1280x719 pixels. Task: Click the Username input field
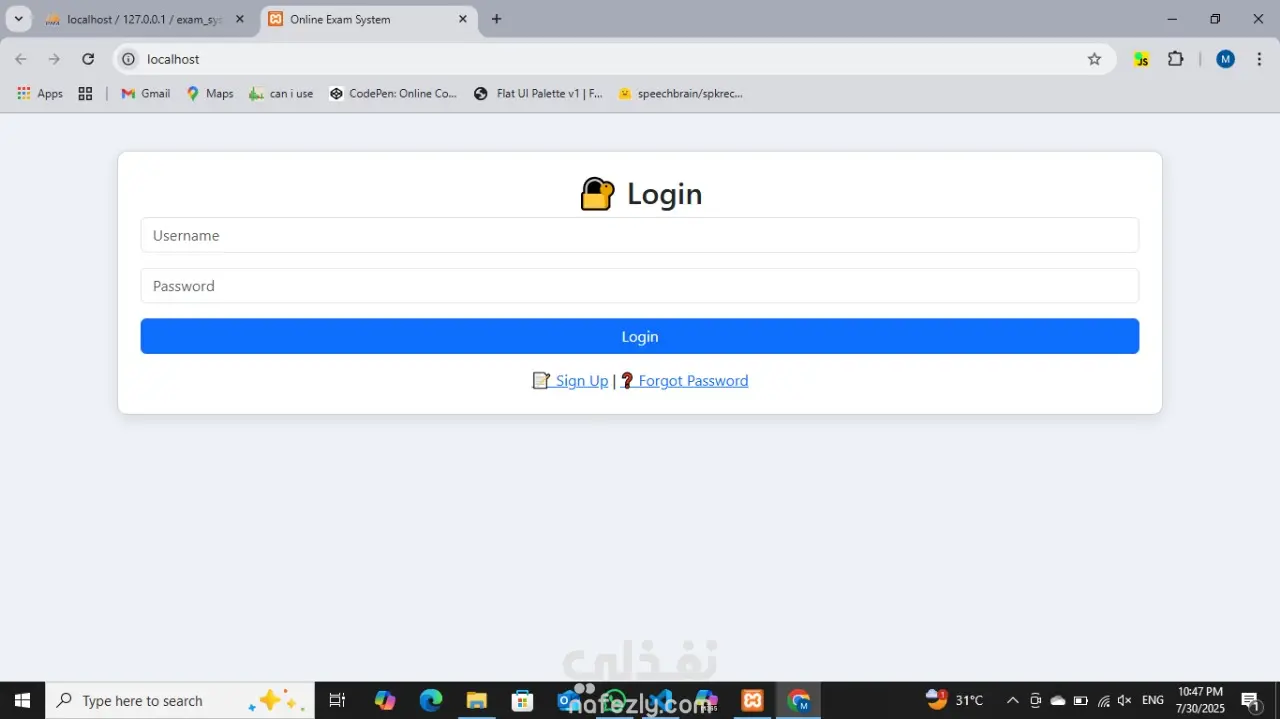(639, 236)
